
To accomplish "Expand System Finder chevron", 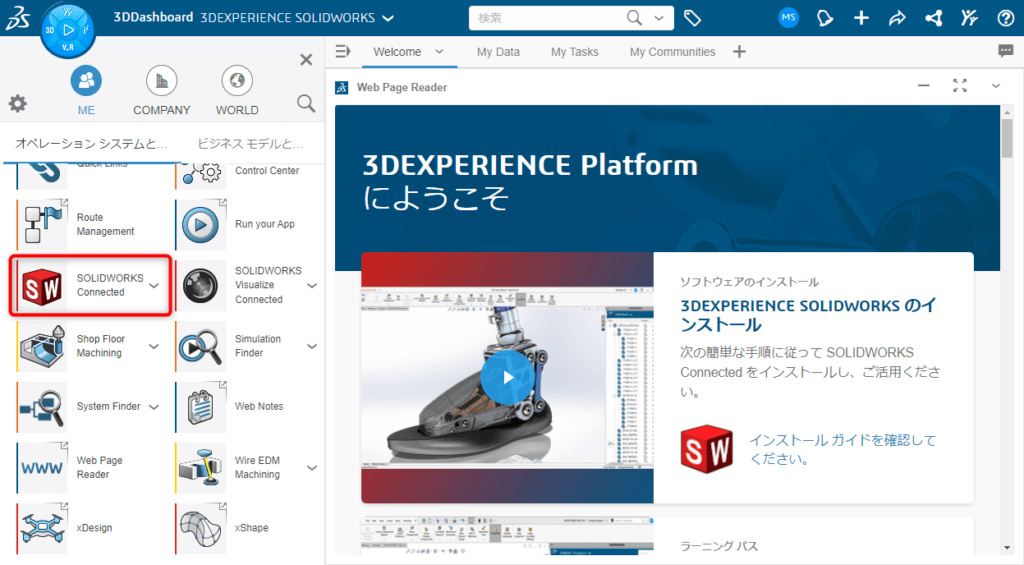I will pyautogui.click(x=154, y=407).
